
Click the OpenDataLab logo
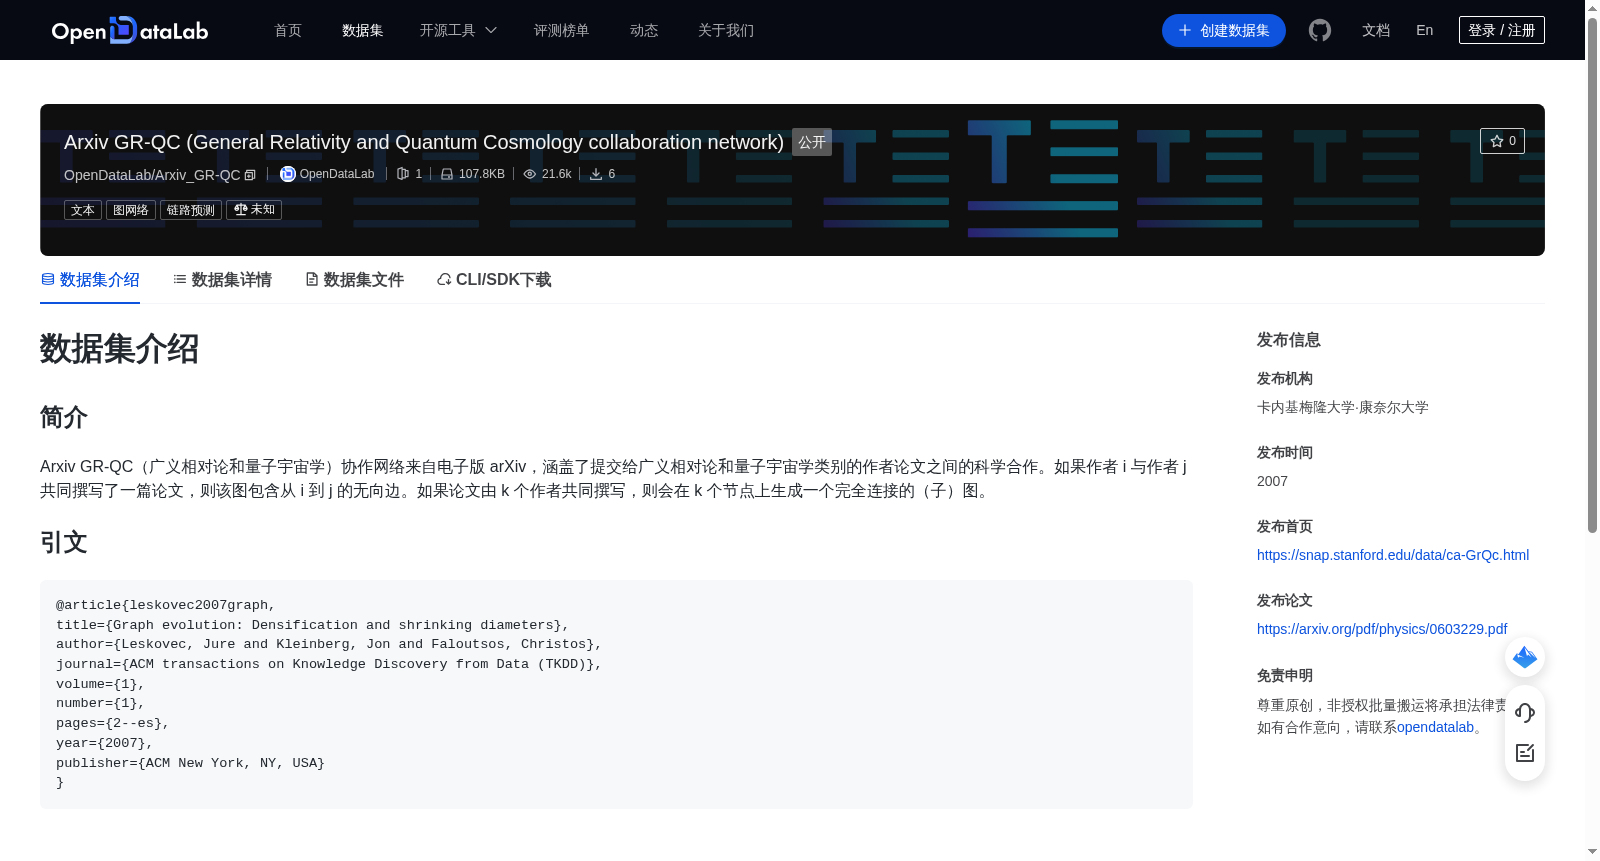[130, 30]
